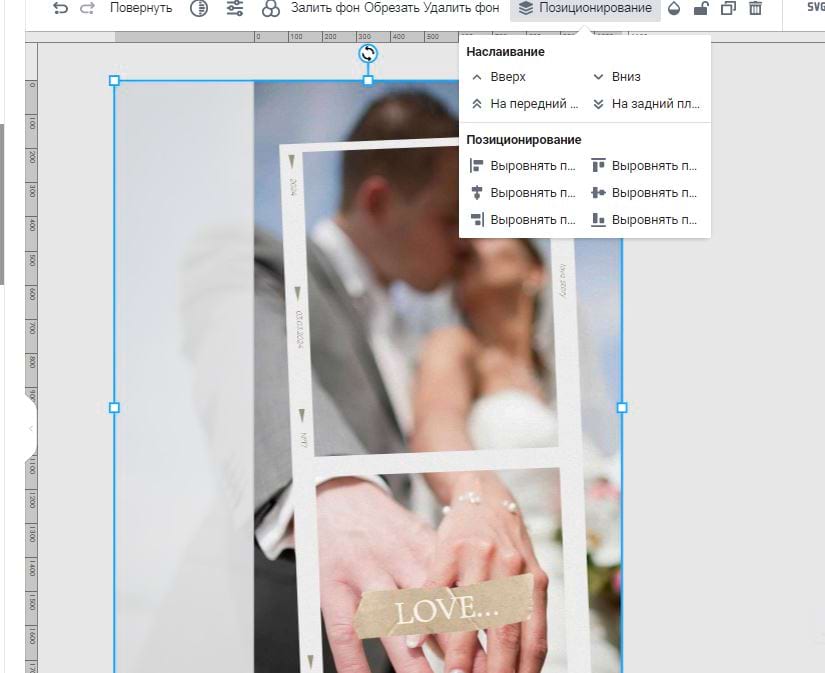825x673 pixels.
Task: Open the adjustment sliders icon
Action: coord(235,8)
